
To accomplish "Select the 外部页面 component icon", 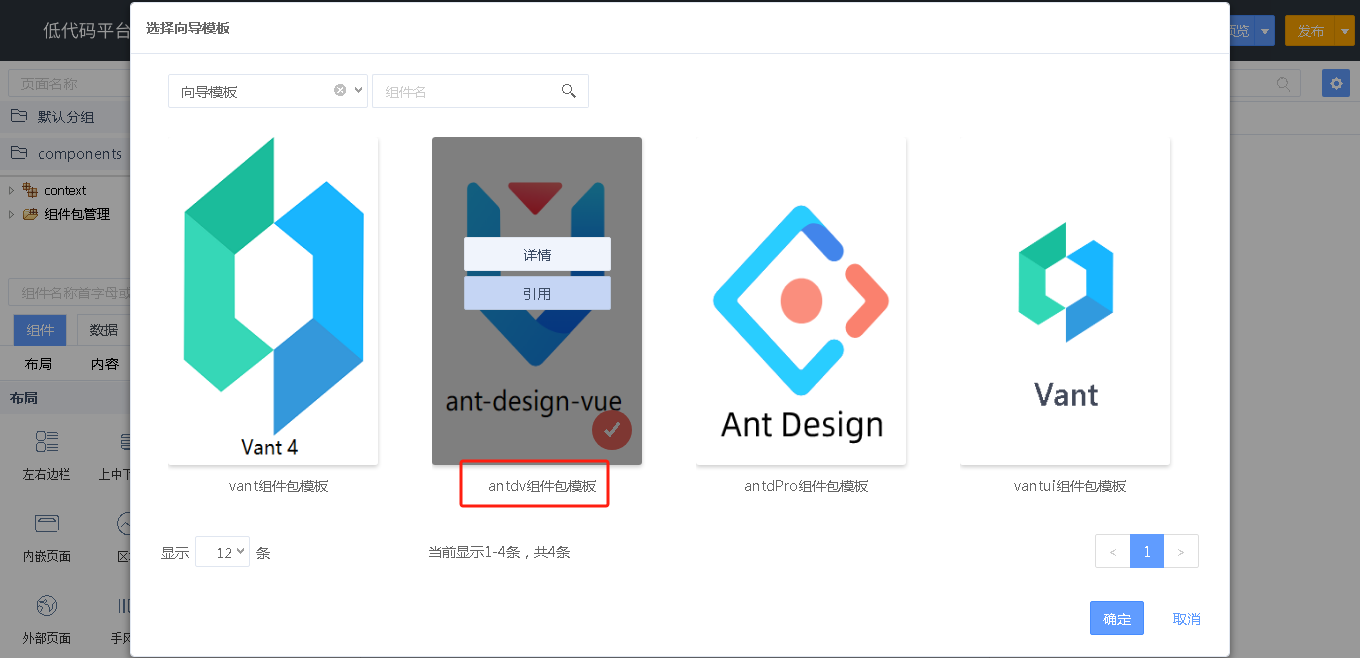I will point(47,606).
